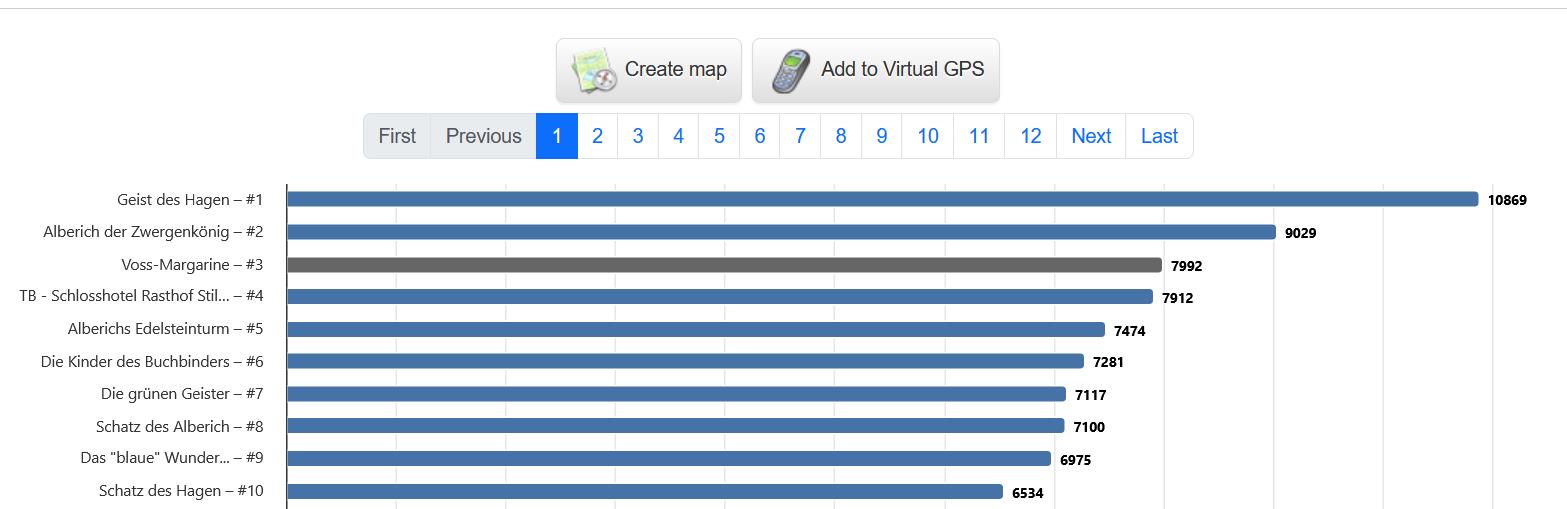Image resolution: width=1567 pixels, height=509 pixels.
Task: Select current page 1 in pagination
Action: (x=557, y=136)
